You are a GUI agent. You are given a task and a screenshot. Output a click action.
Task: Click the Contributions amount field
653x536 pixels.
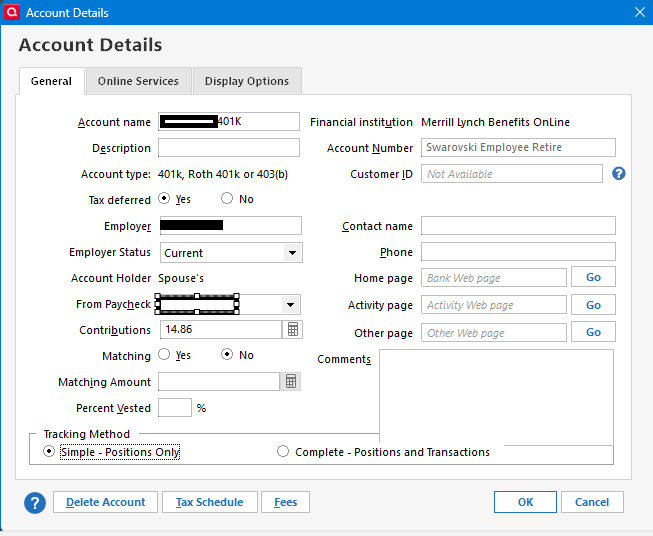point(221,329)
